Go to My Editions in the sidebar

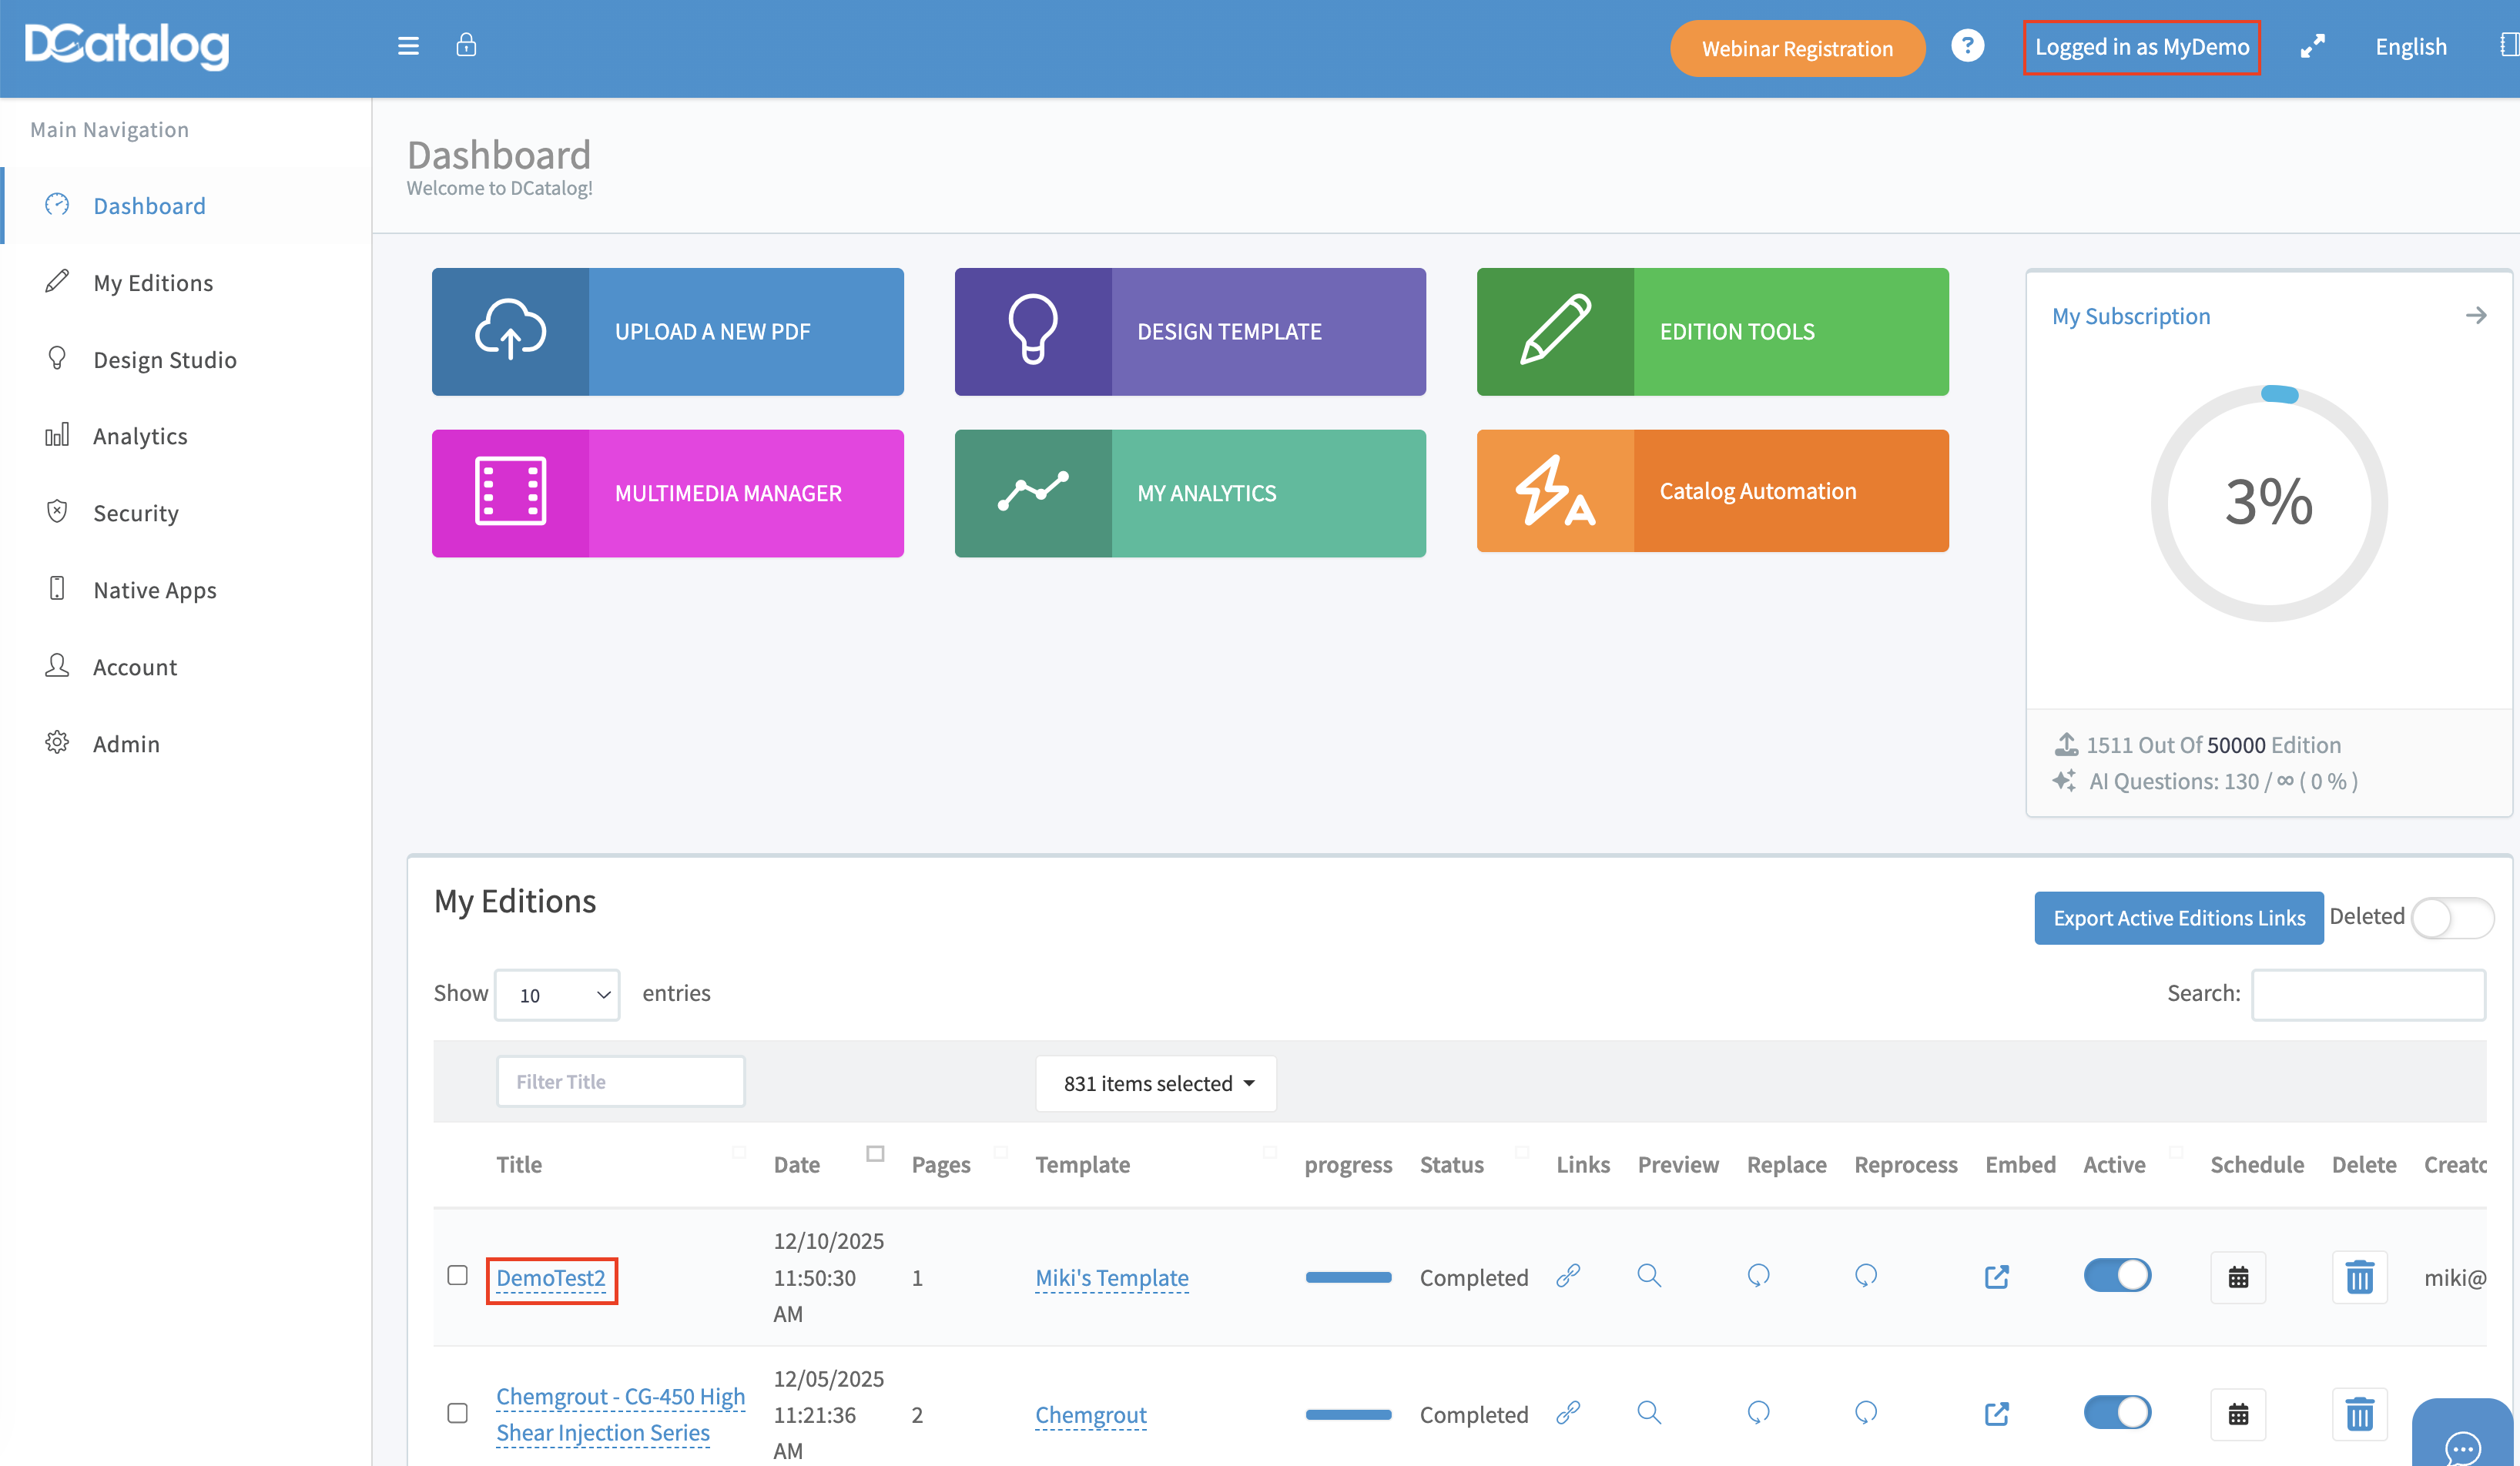click(153, 283)
